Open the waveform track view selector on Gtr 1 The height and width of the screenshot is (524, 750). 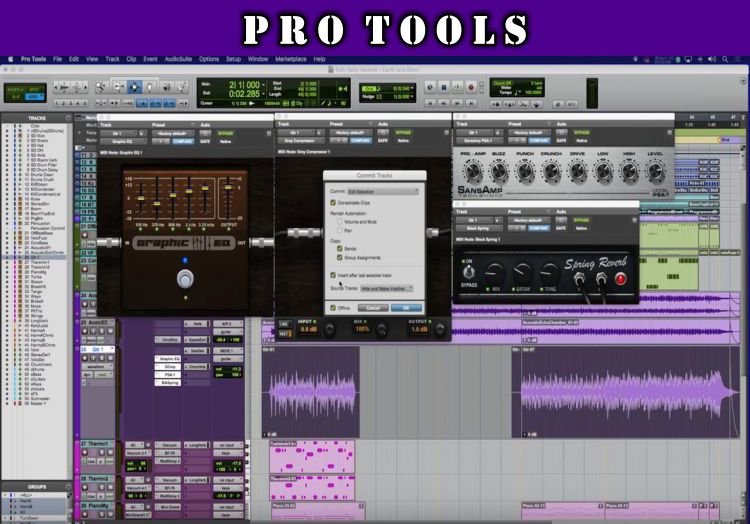point(97,367)
